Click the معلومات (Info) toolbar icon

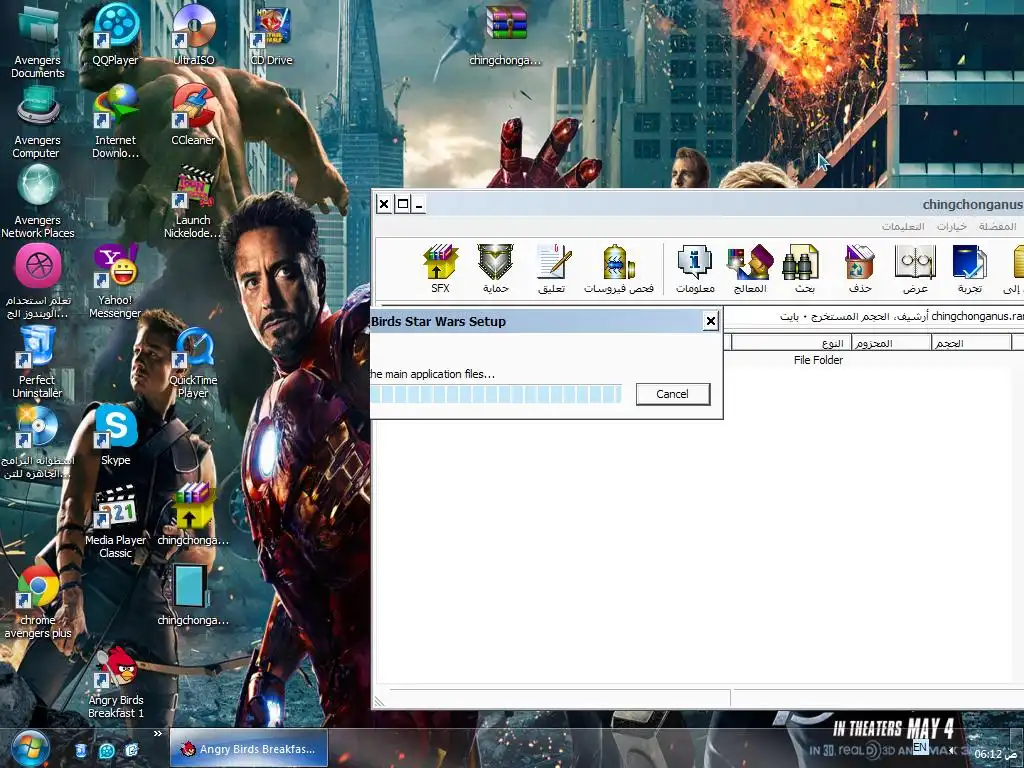pyautogui.click(x=695, y=269)
